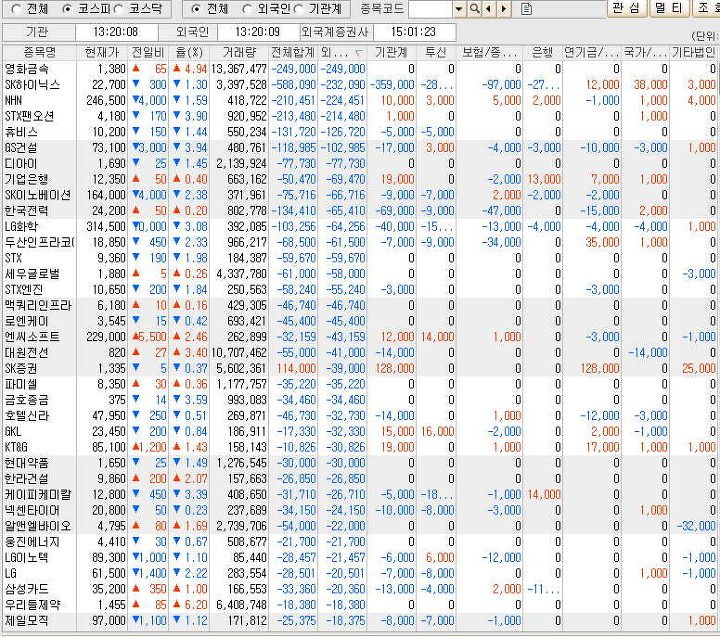Select the 웅진에너지 stock row
This screenshot has height=637, width=720.
pyautogui.click(x=360, y=542)
